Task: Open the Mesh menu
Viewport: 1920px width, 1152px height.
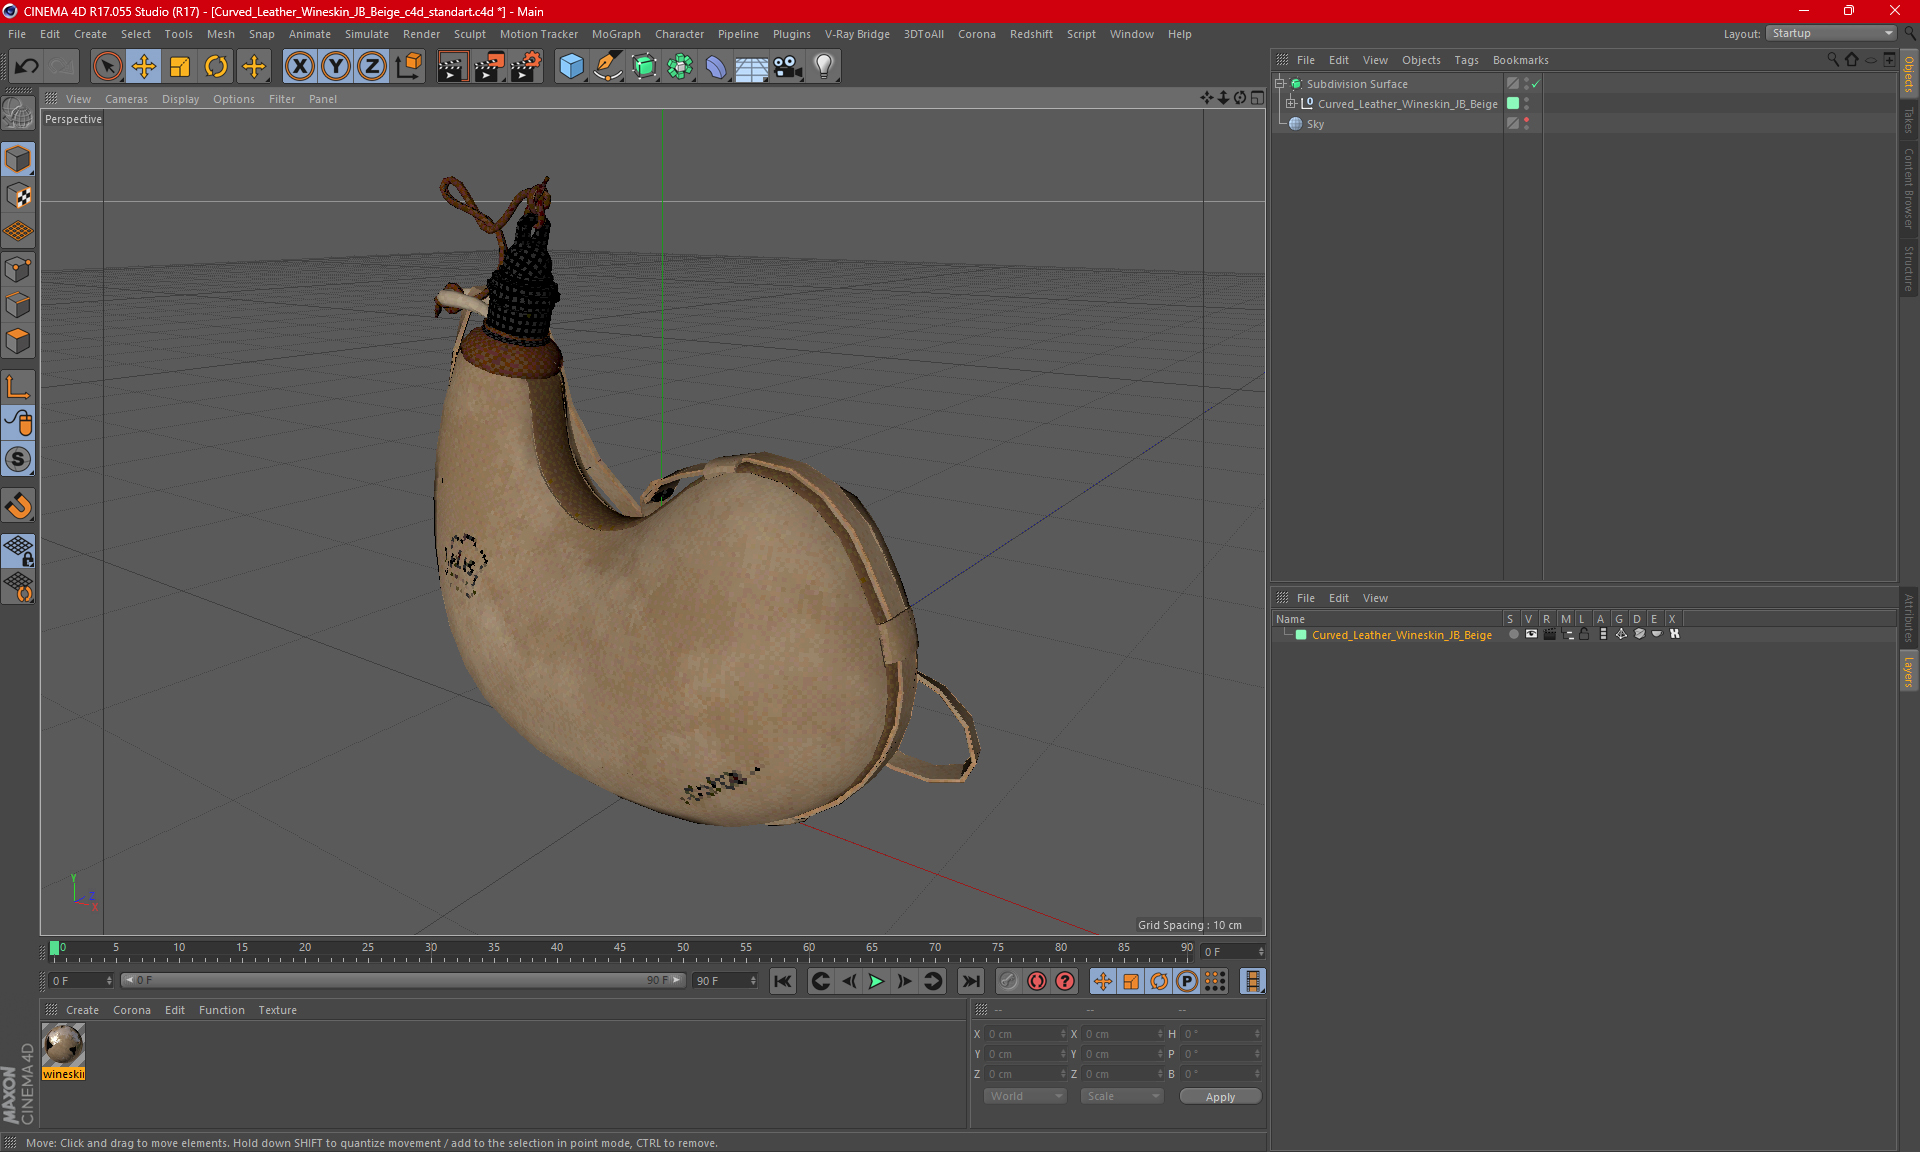Action: pyautogui.click(x=220, y=34)
